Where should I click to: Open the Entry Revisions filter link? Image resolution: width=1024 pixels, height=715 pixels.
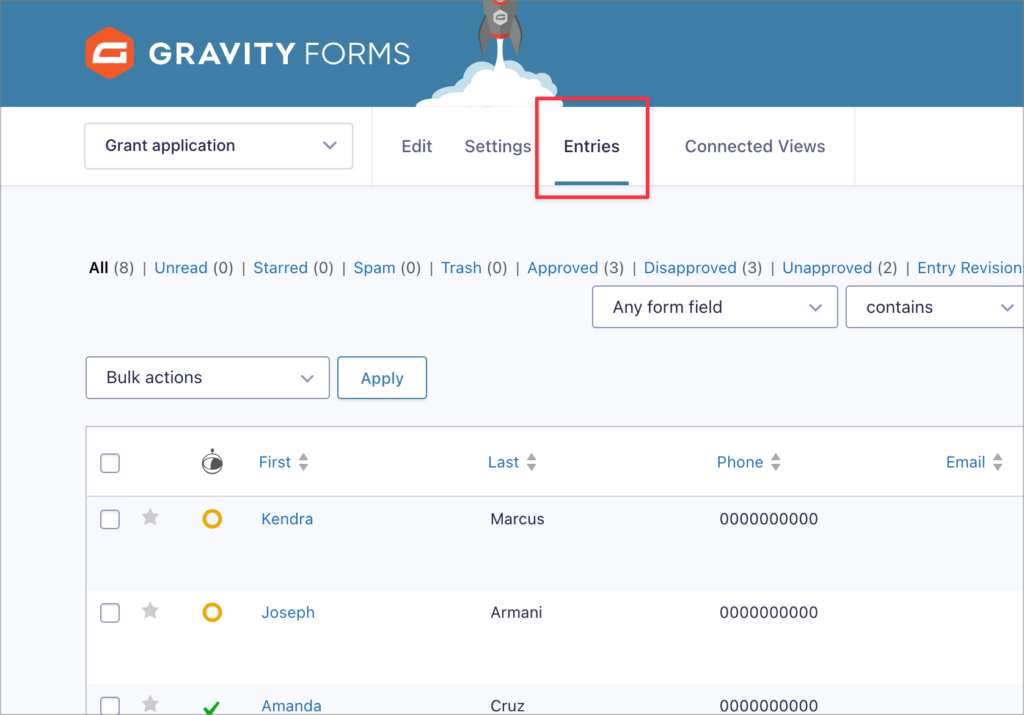tap(970, 268)
